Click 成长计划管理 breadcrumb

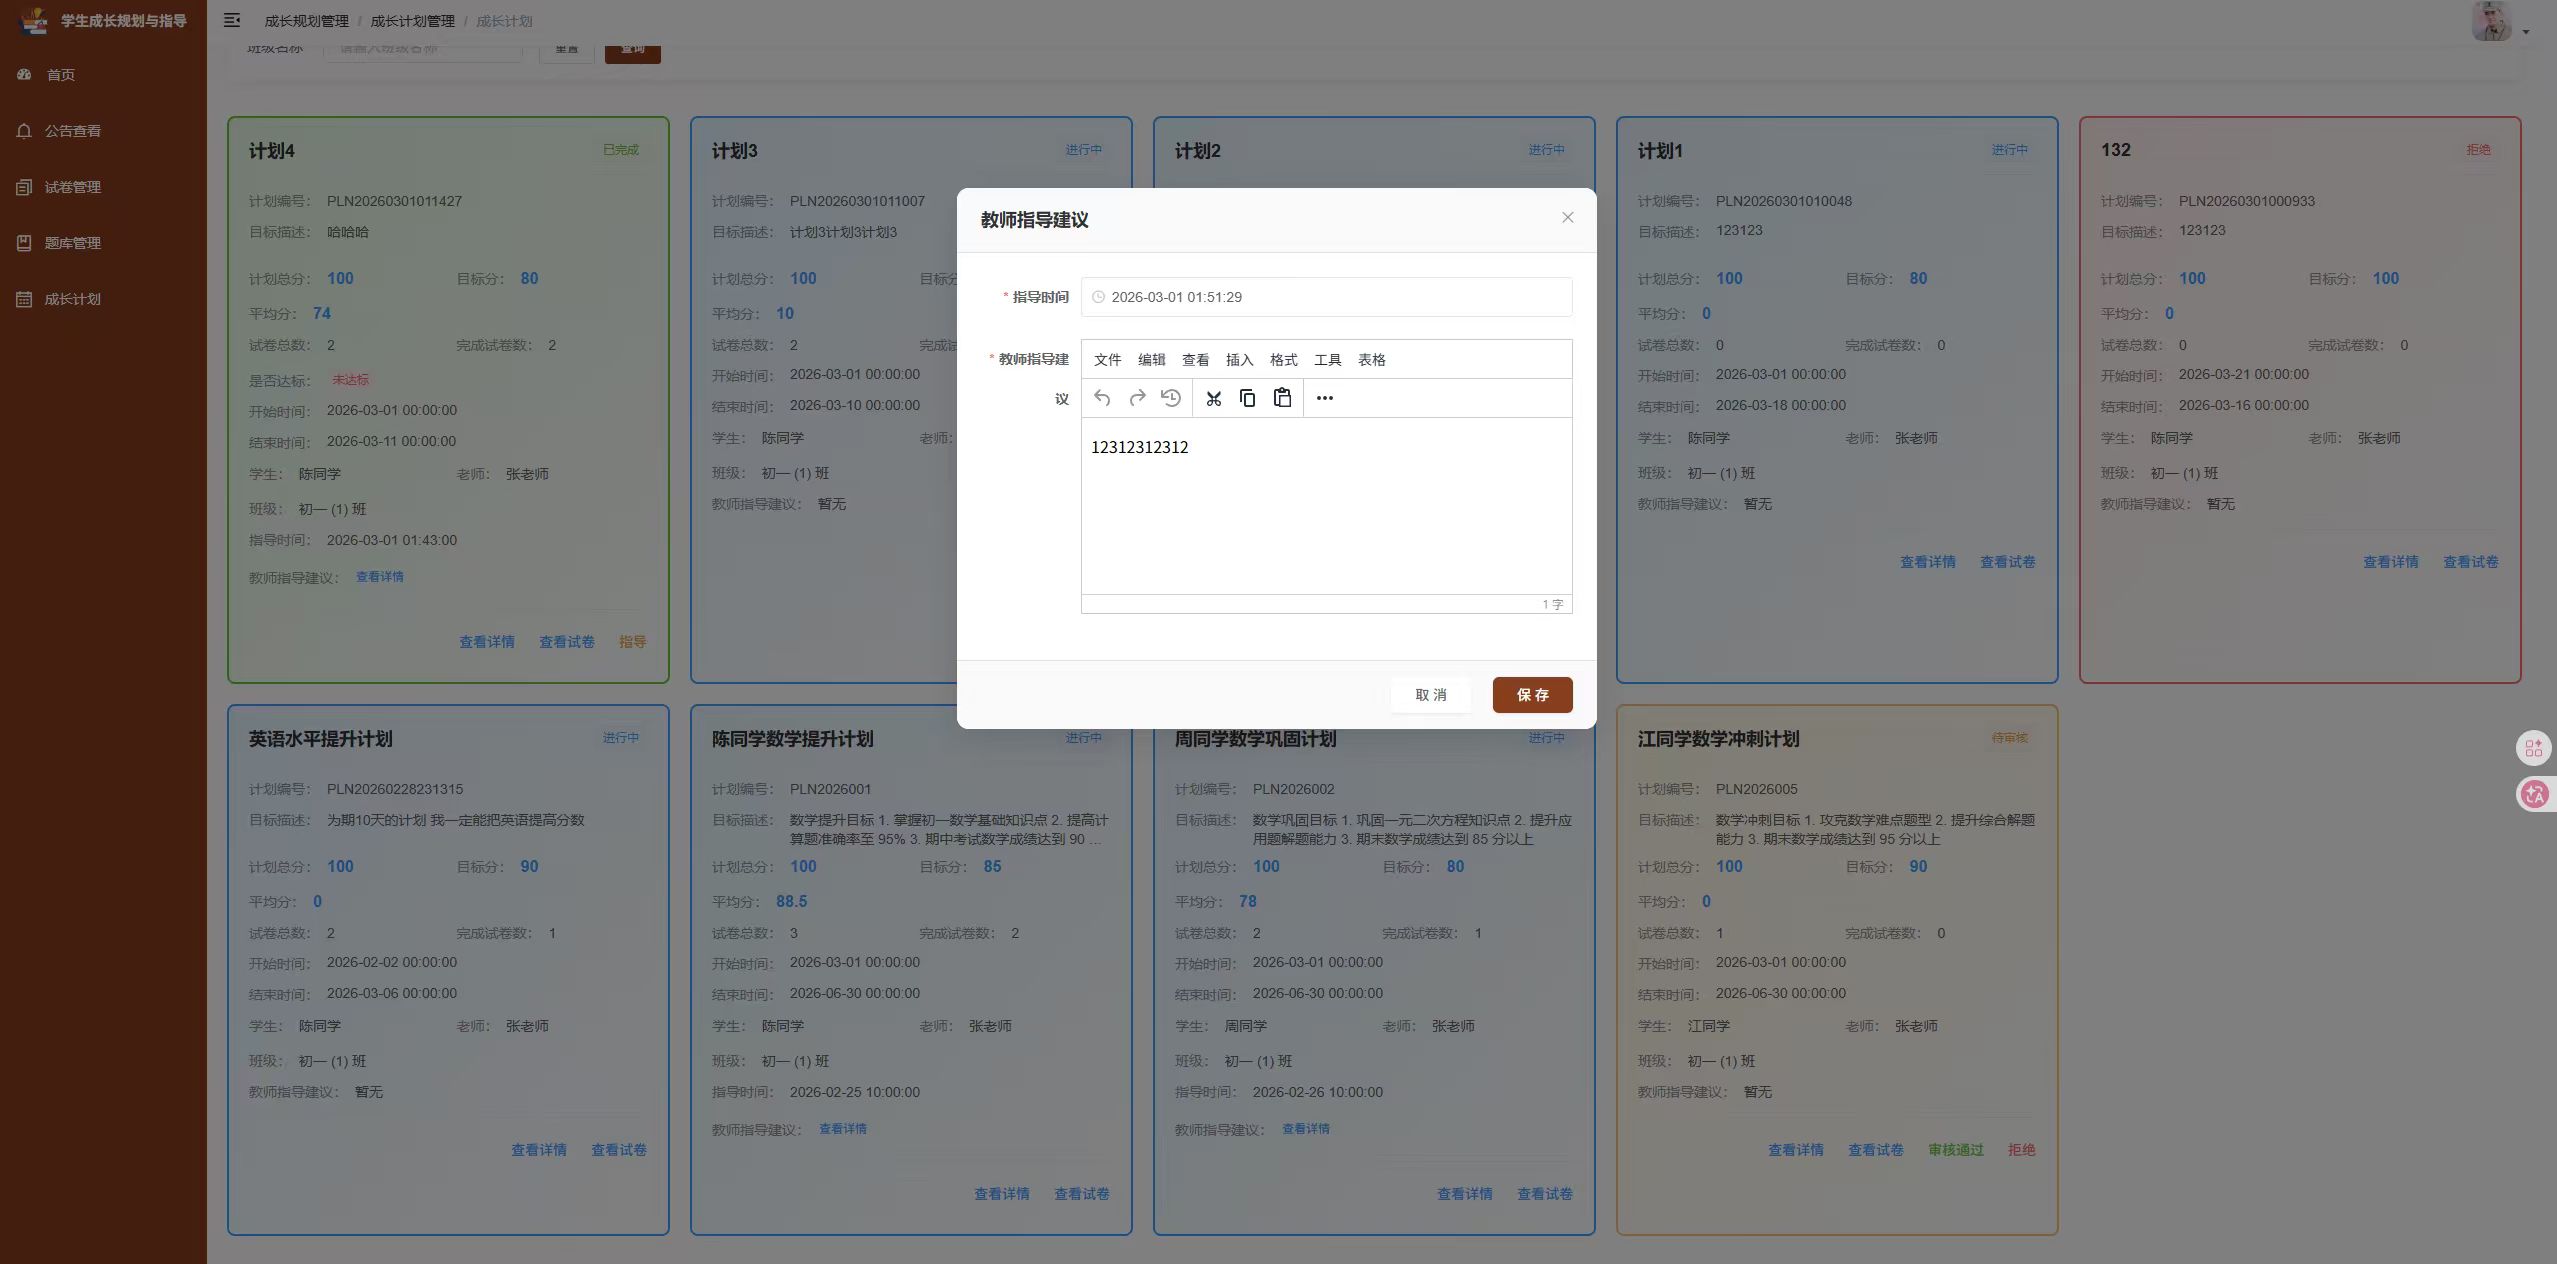click(412, 21)
